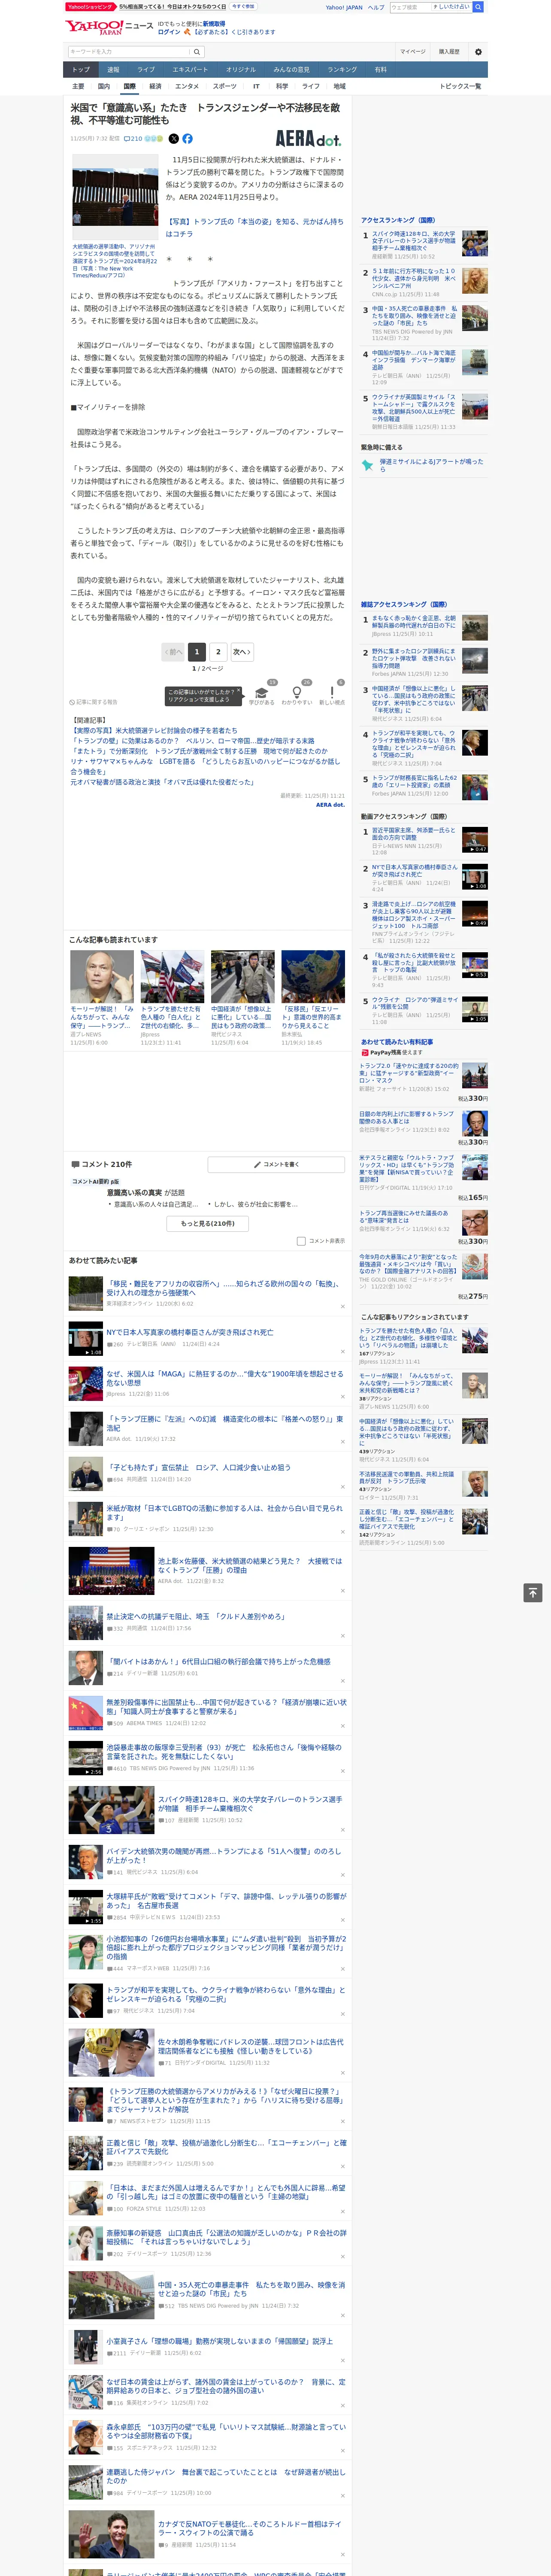Go to the next article page with 次へ
This screenshot has height=2576, width=551.
click(241, 652)
